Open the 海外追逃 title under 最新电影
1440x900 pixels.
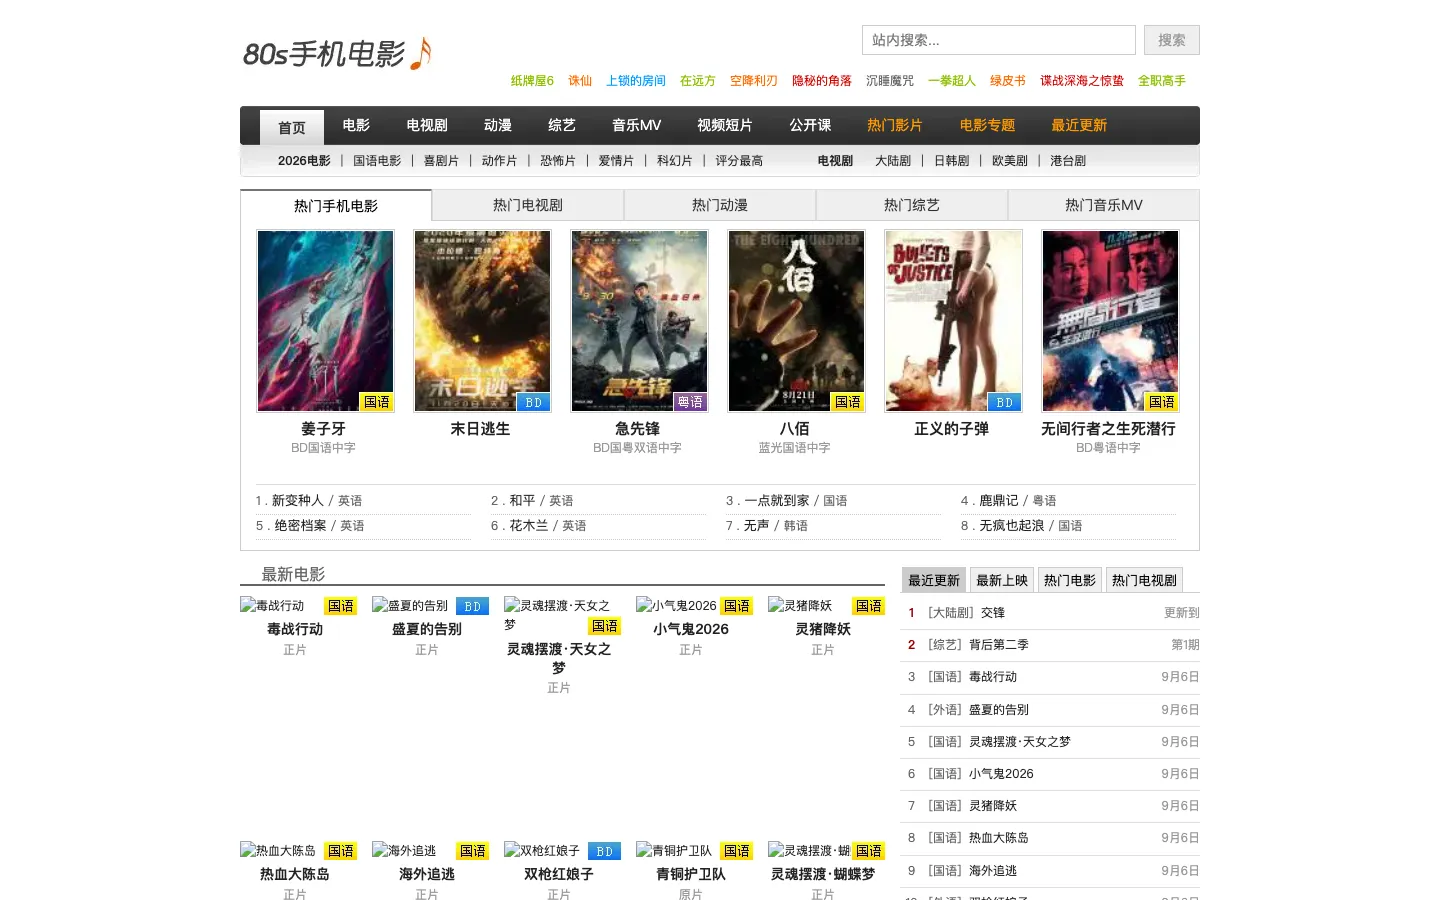coord(427,874)
